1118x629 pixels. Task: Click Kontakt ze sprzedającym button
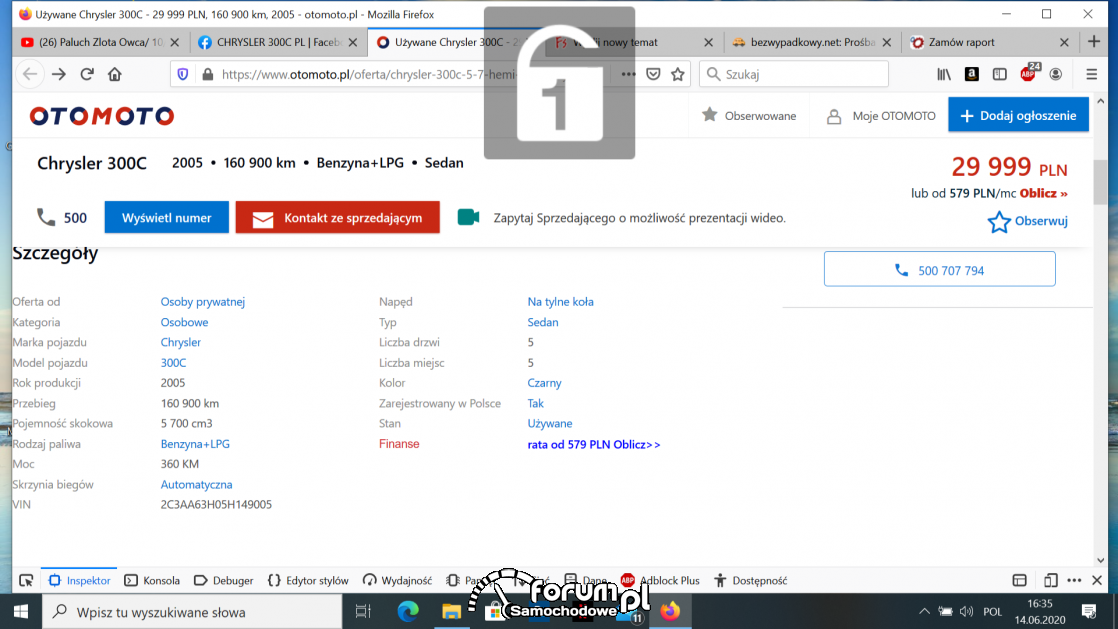tap(338, 218)
